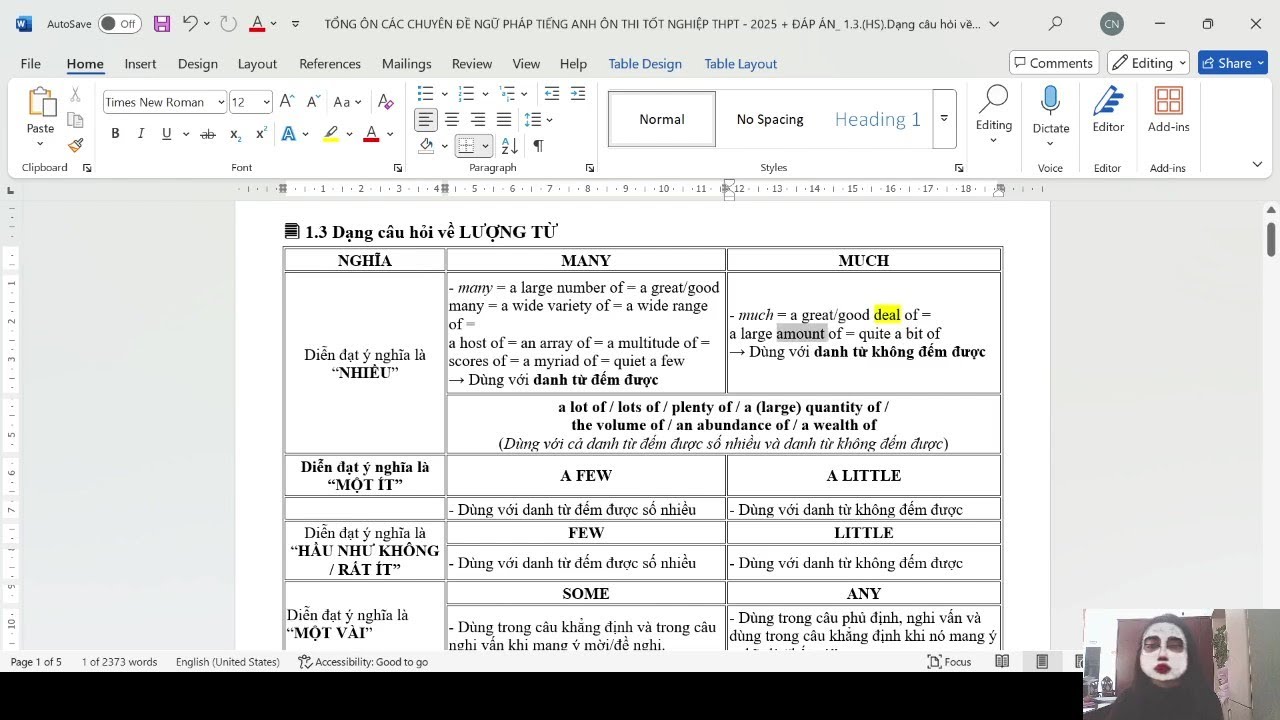
Task: Click the Focus mode icon in status bar
Action: pos(950,662)
